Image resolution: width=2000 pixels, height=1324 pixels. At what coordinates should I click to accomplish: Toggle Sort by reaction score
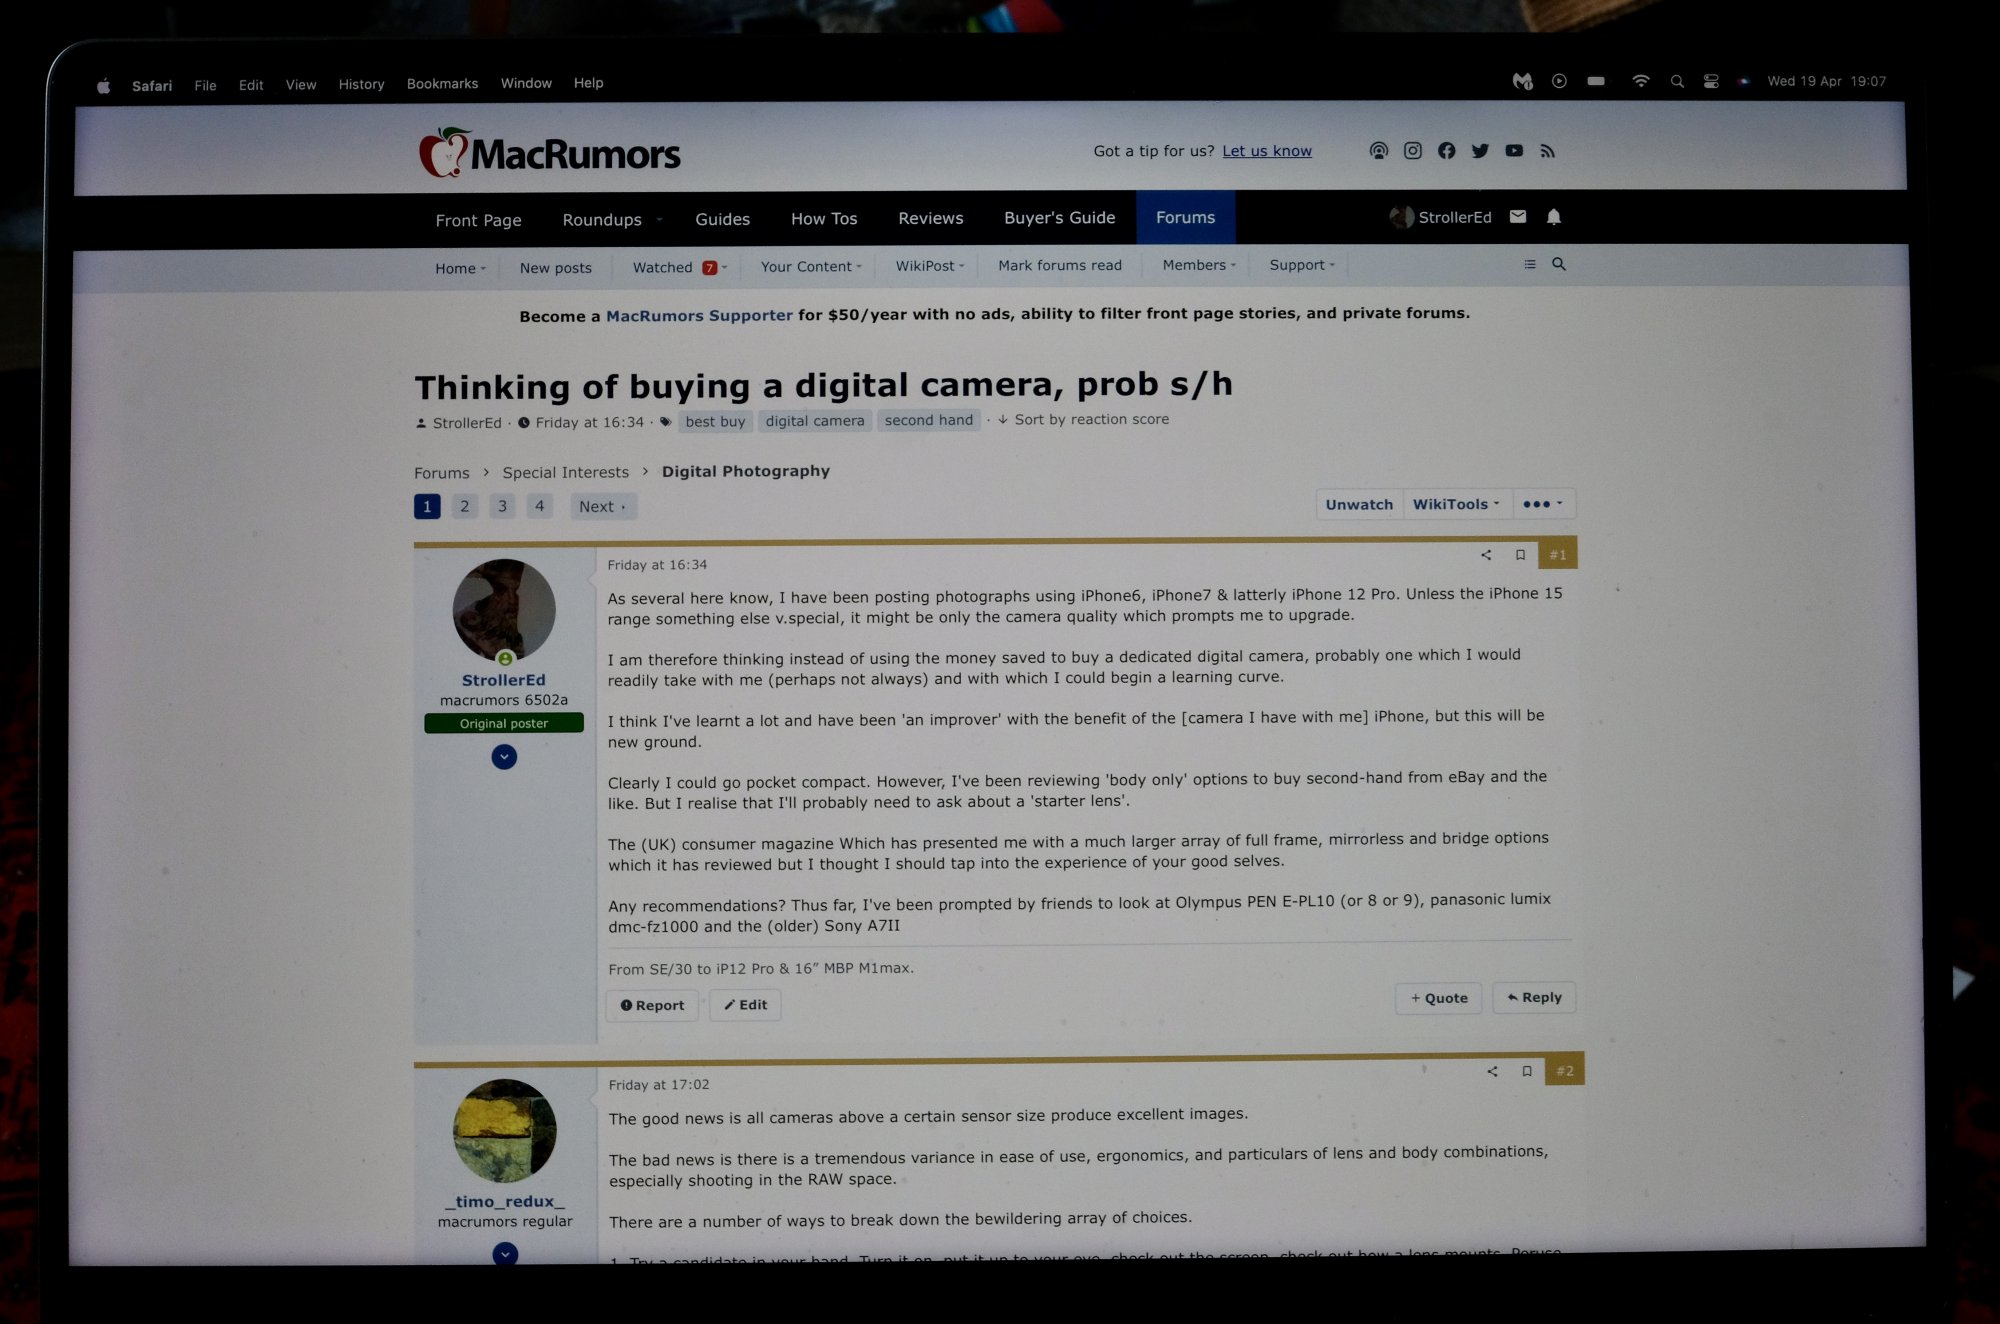pyautogui.click(x=1090, y=420)
